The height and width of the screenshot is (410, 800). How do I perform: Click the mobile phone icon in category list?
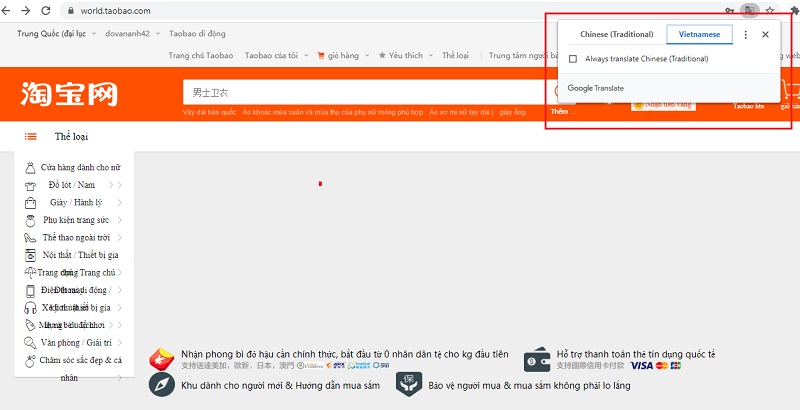tap(30, 291)
